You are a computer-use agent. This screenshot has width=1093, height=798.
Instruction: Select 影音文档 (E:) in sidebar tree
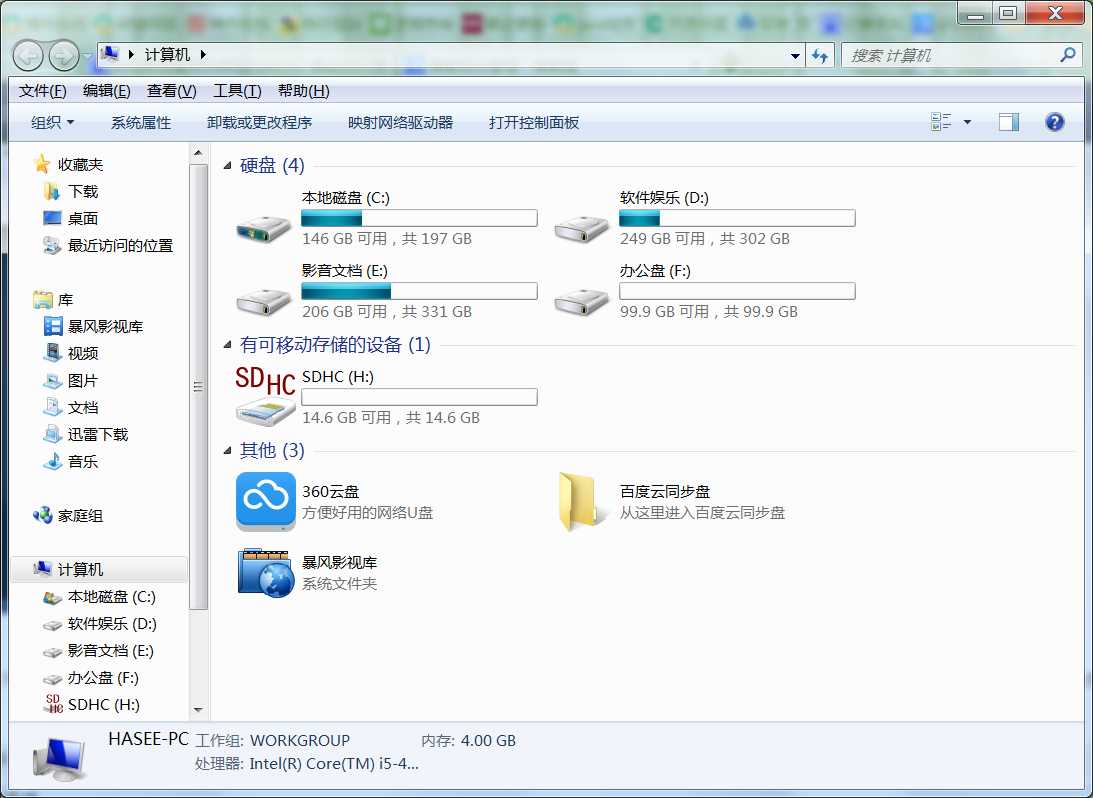[110, 651]
